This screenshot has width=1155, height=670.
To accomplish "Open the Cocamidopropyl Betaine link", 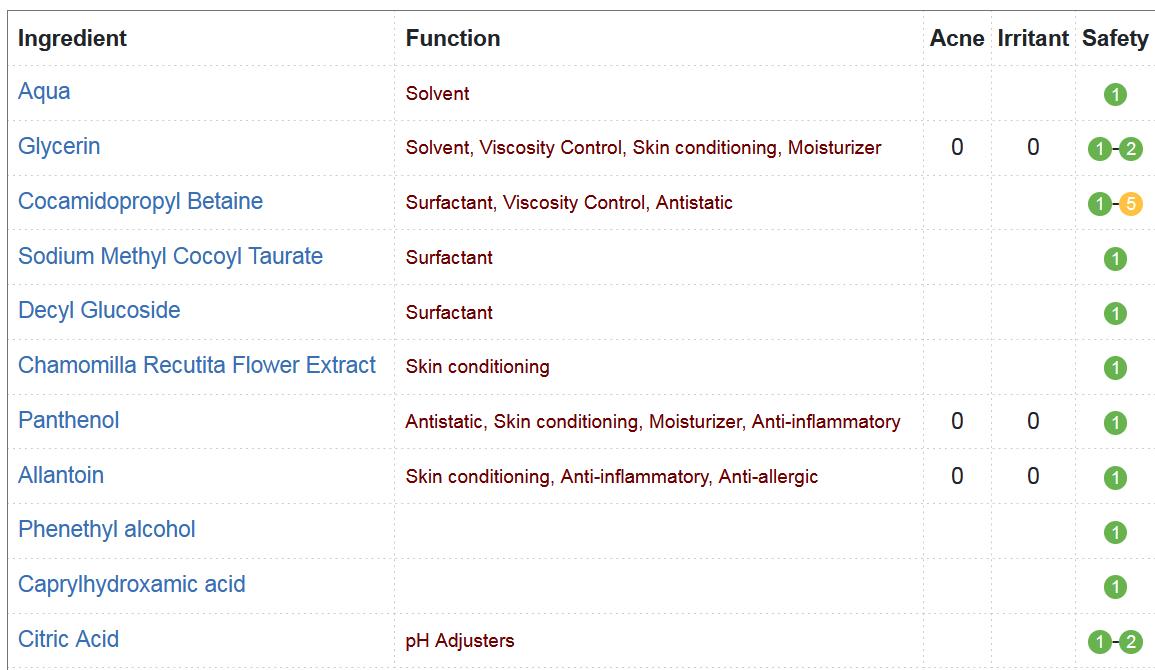I will (x=140, y=201).
